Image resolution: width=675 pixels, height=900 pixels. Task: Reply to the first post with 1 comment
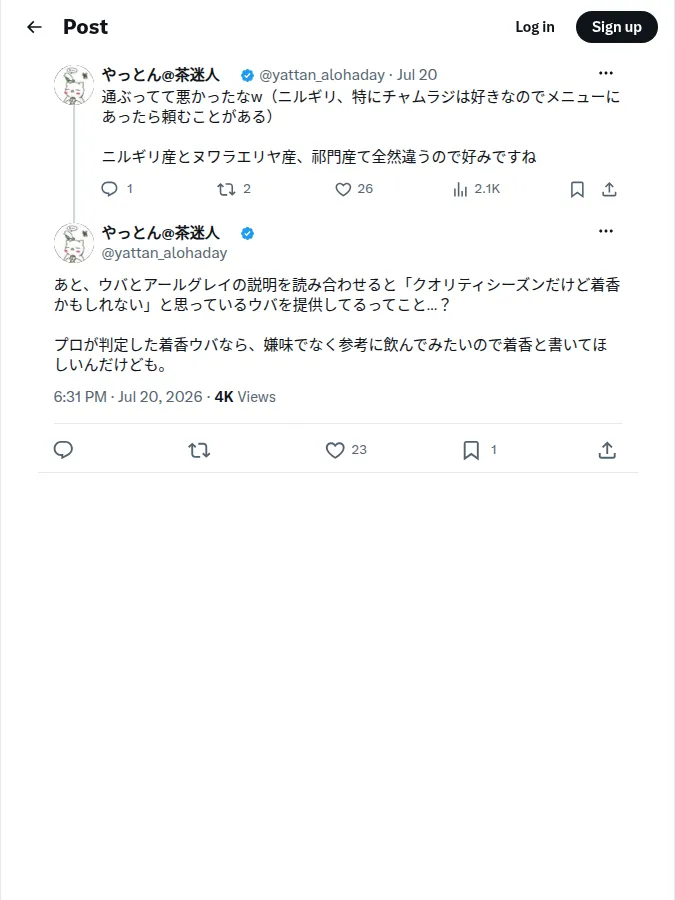click(117, 189)
